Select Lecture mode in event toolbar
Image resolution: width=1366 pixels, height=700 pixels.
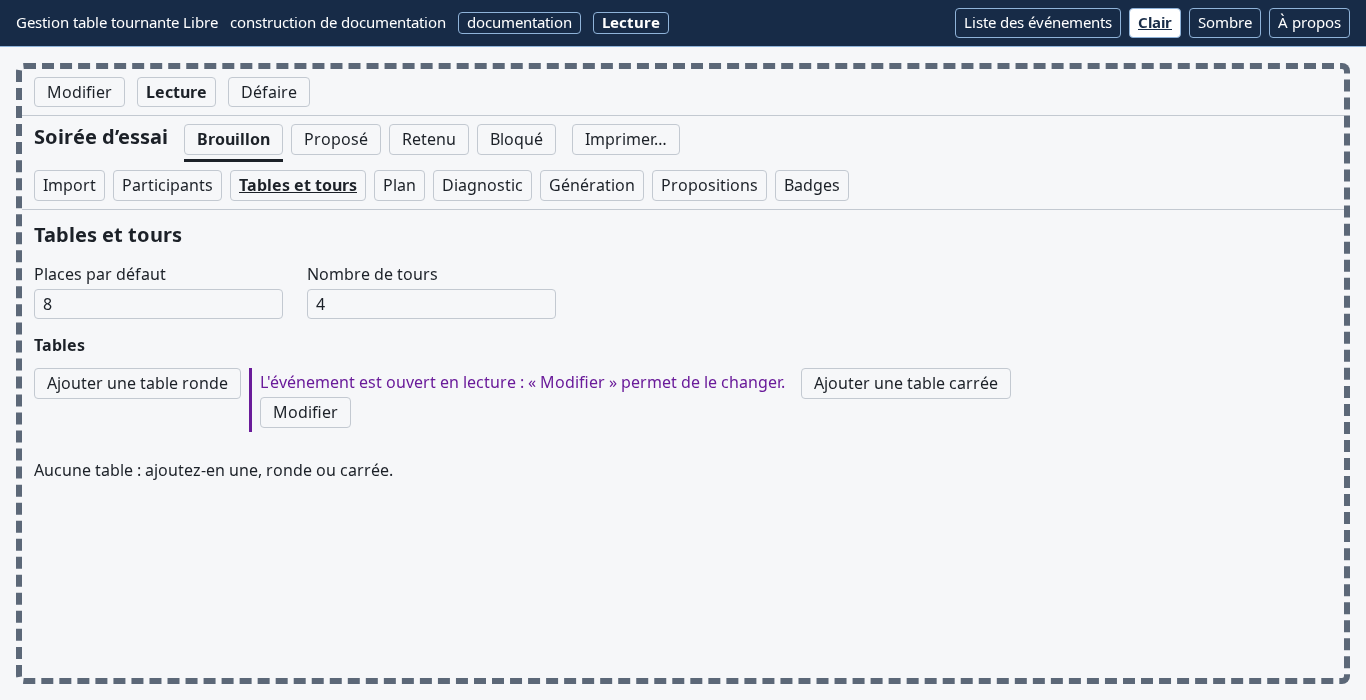pos(176,92)
